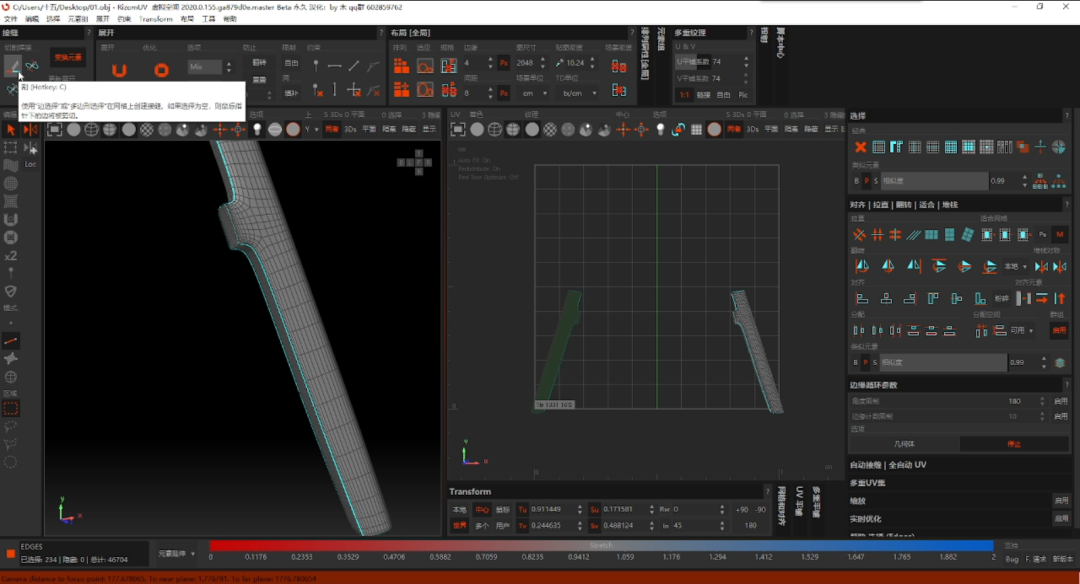Image resolution: width=1080 pixels, height=584 pixels.
Task: Open the tx/cm density unit dropdown
Action: [577, 93]
